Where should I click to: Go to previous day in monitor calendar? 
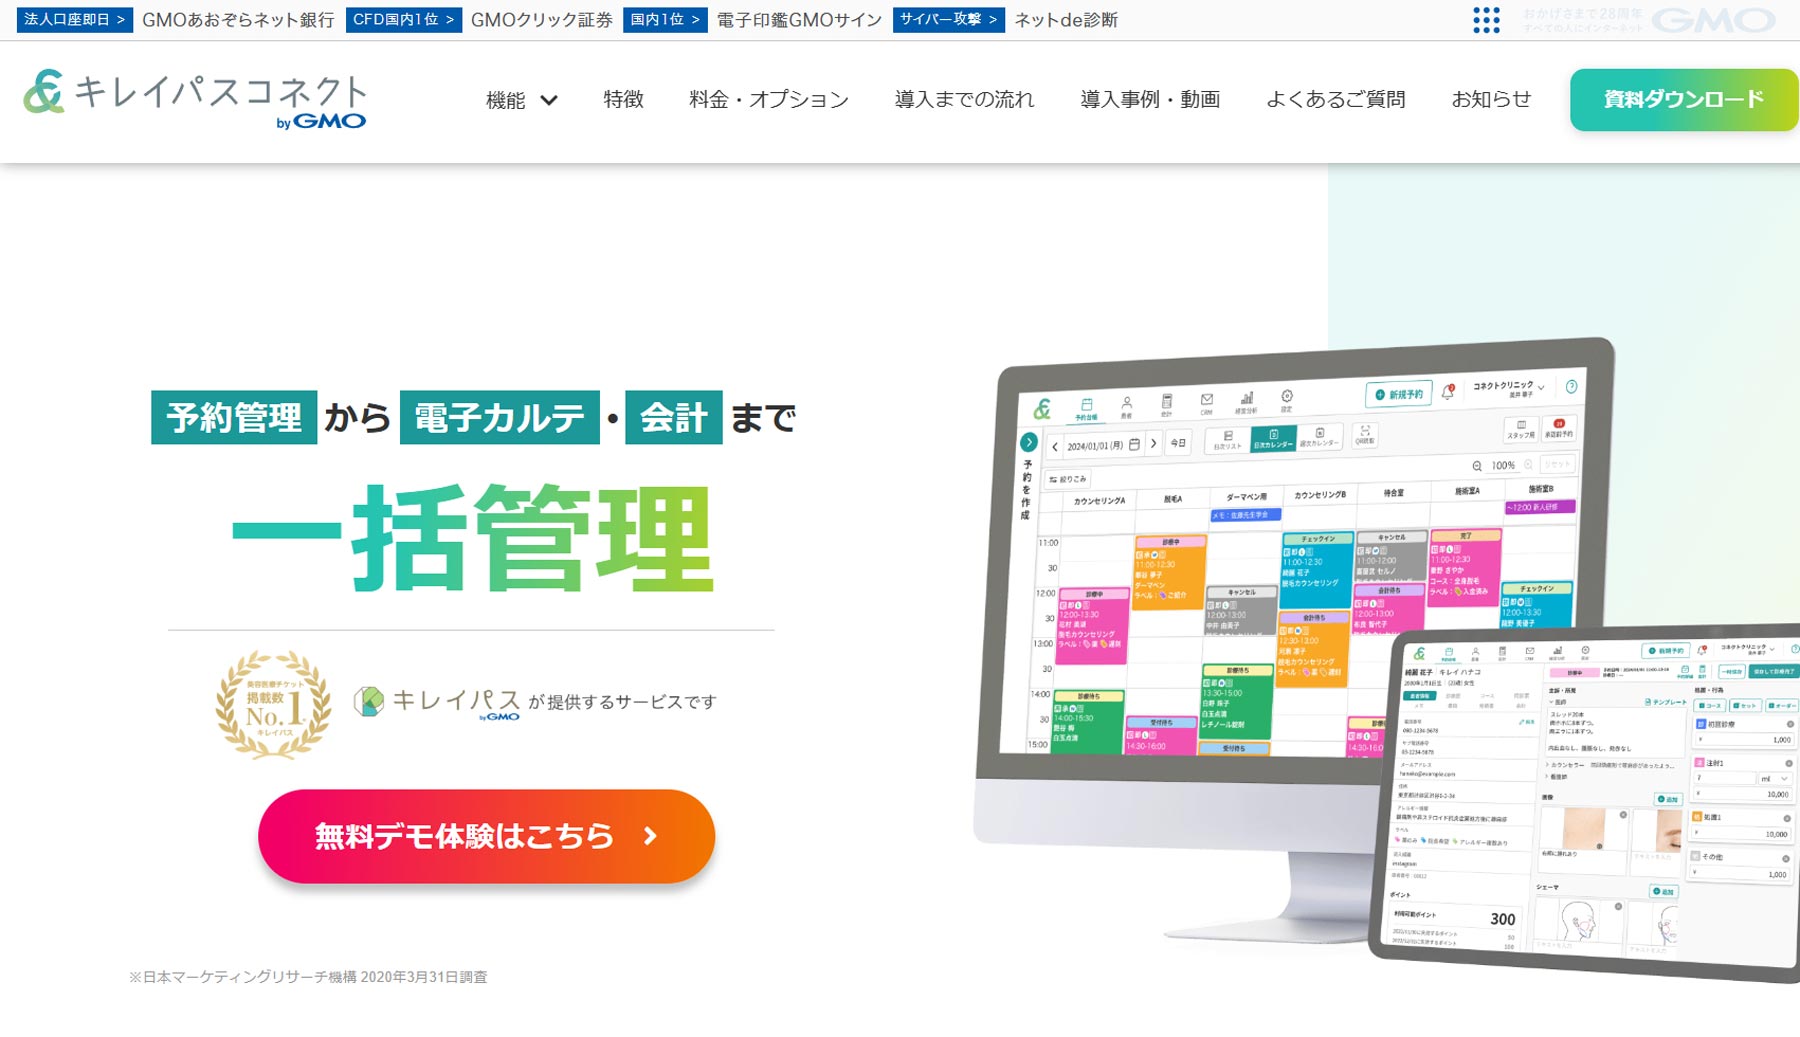point(1055,447)
